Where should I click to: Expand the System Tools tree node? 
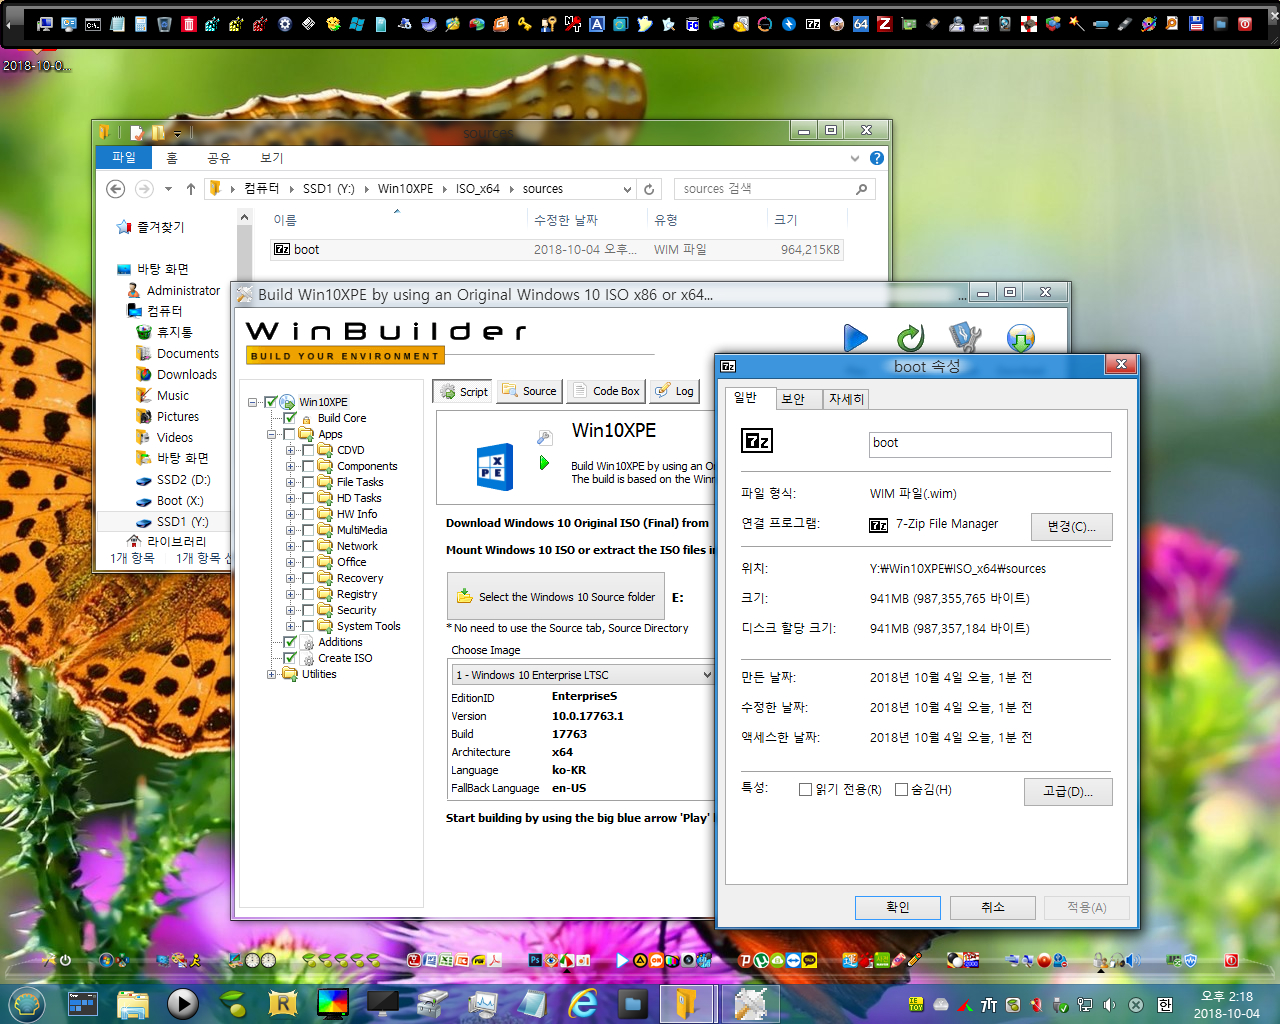coord(291,626)
